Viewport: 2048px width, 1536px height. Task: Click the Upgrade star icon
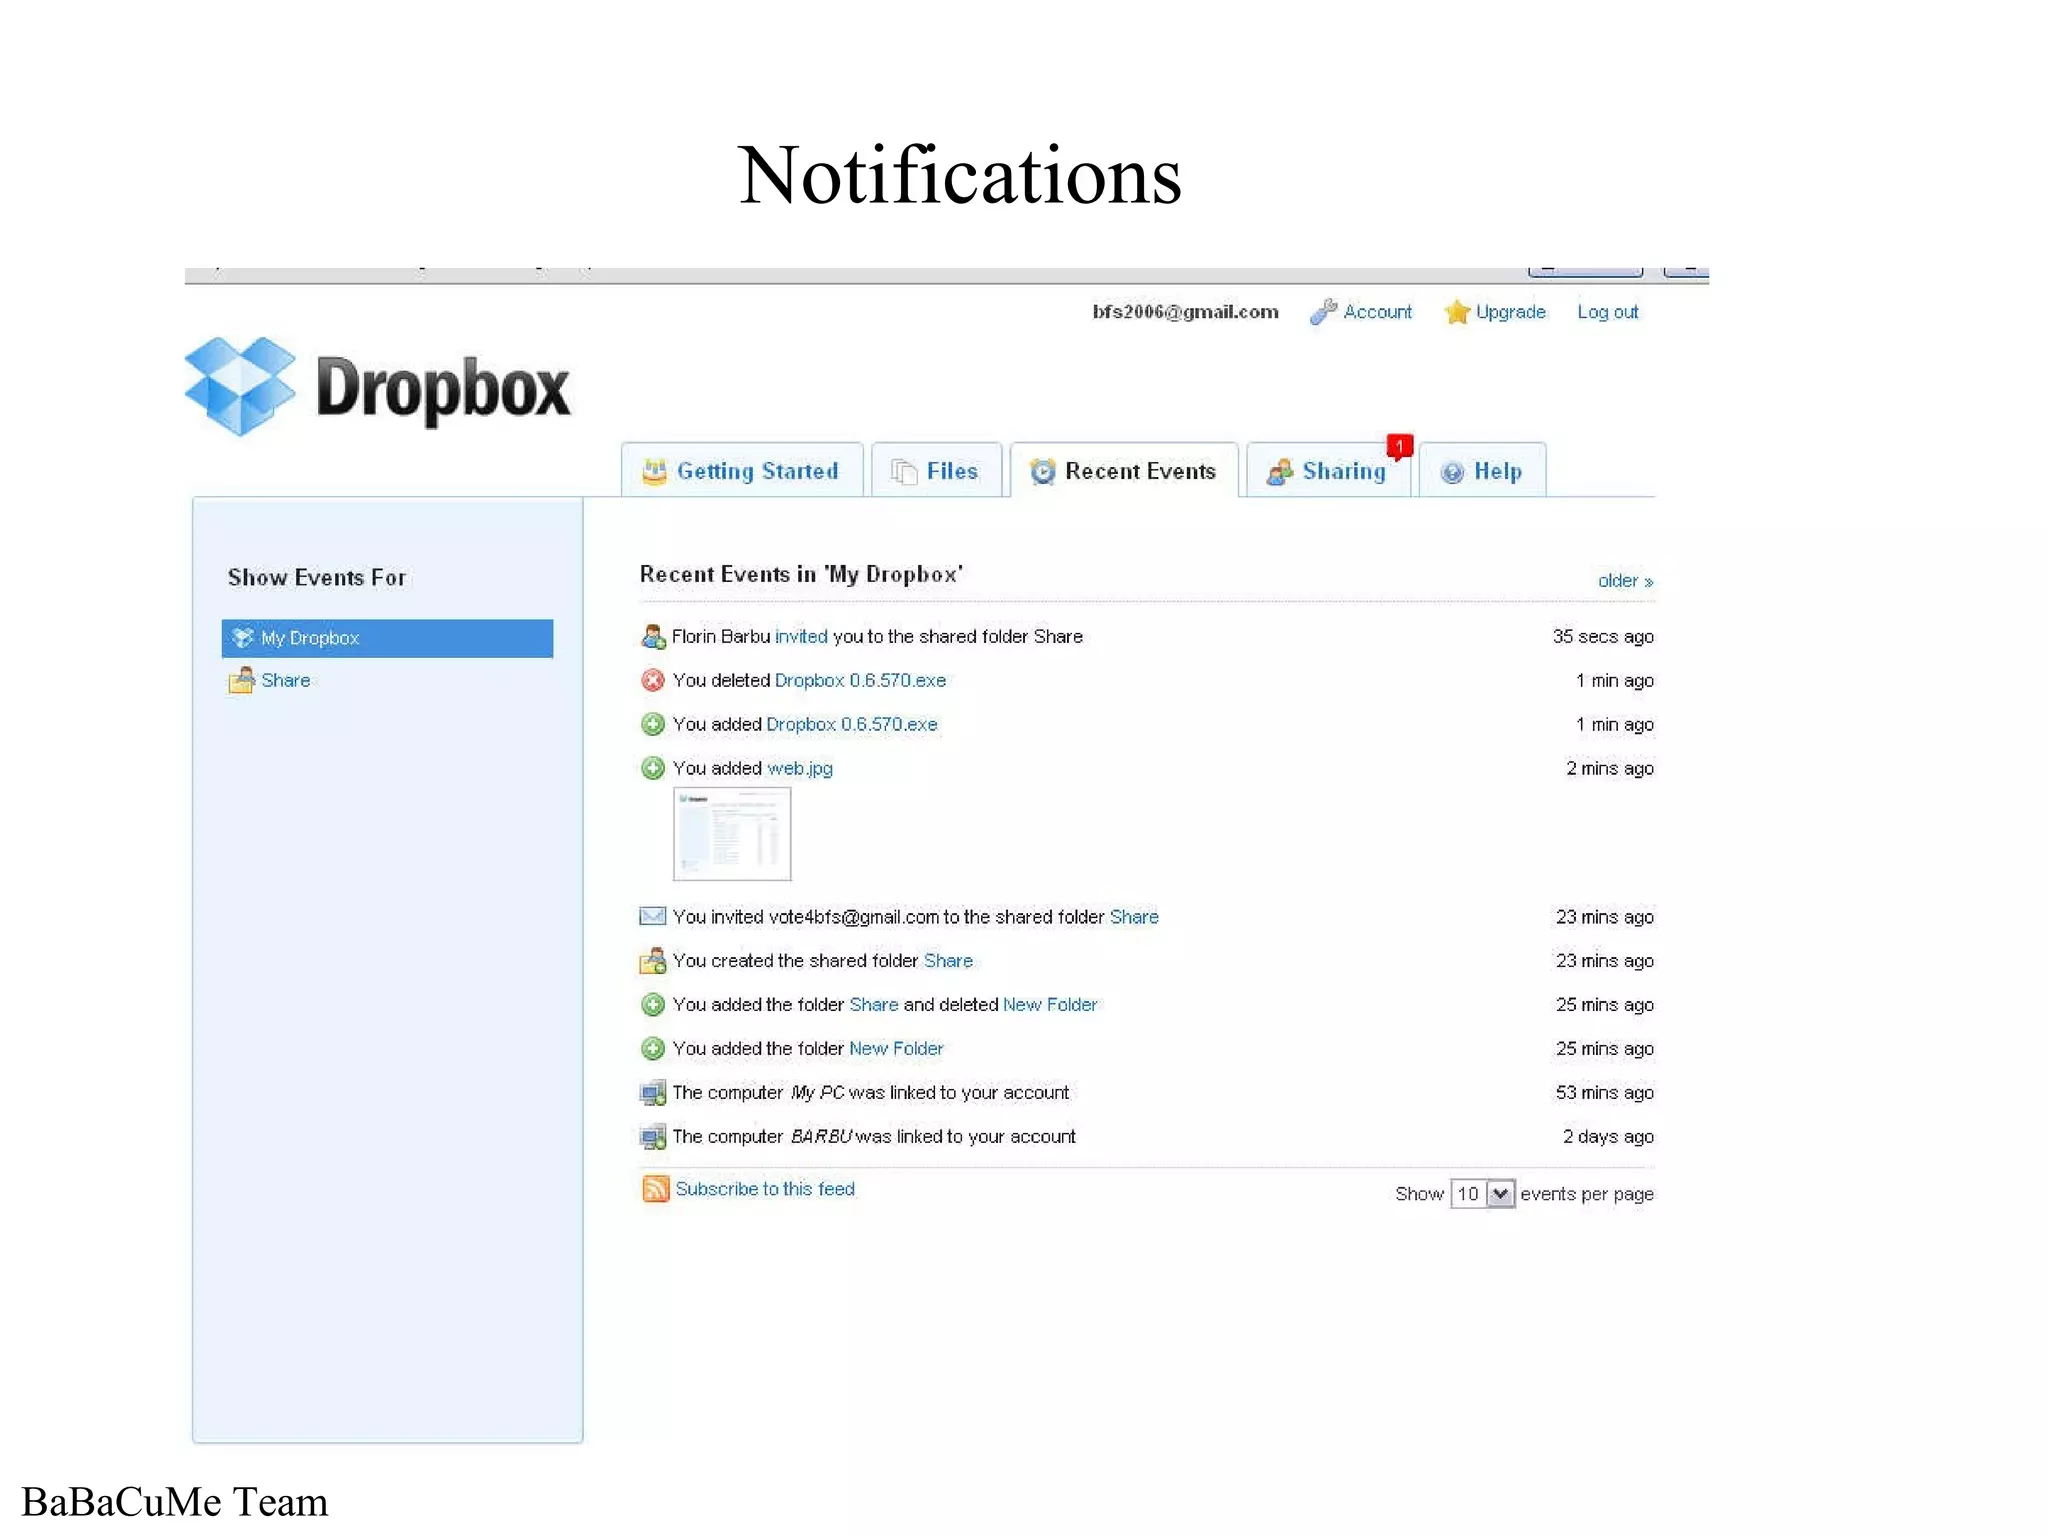pos(1457,312)
